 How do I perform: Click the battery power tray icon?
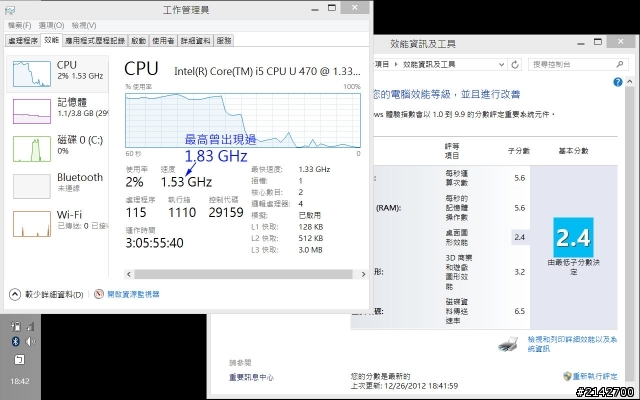(16, 326)
